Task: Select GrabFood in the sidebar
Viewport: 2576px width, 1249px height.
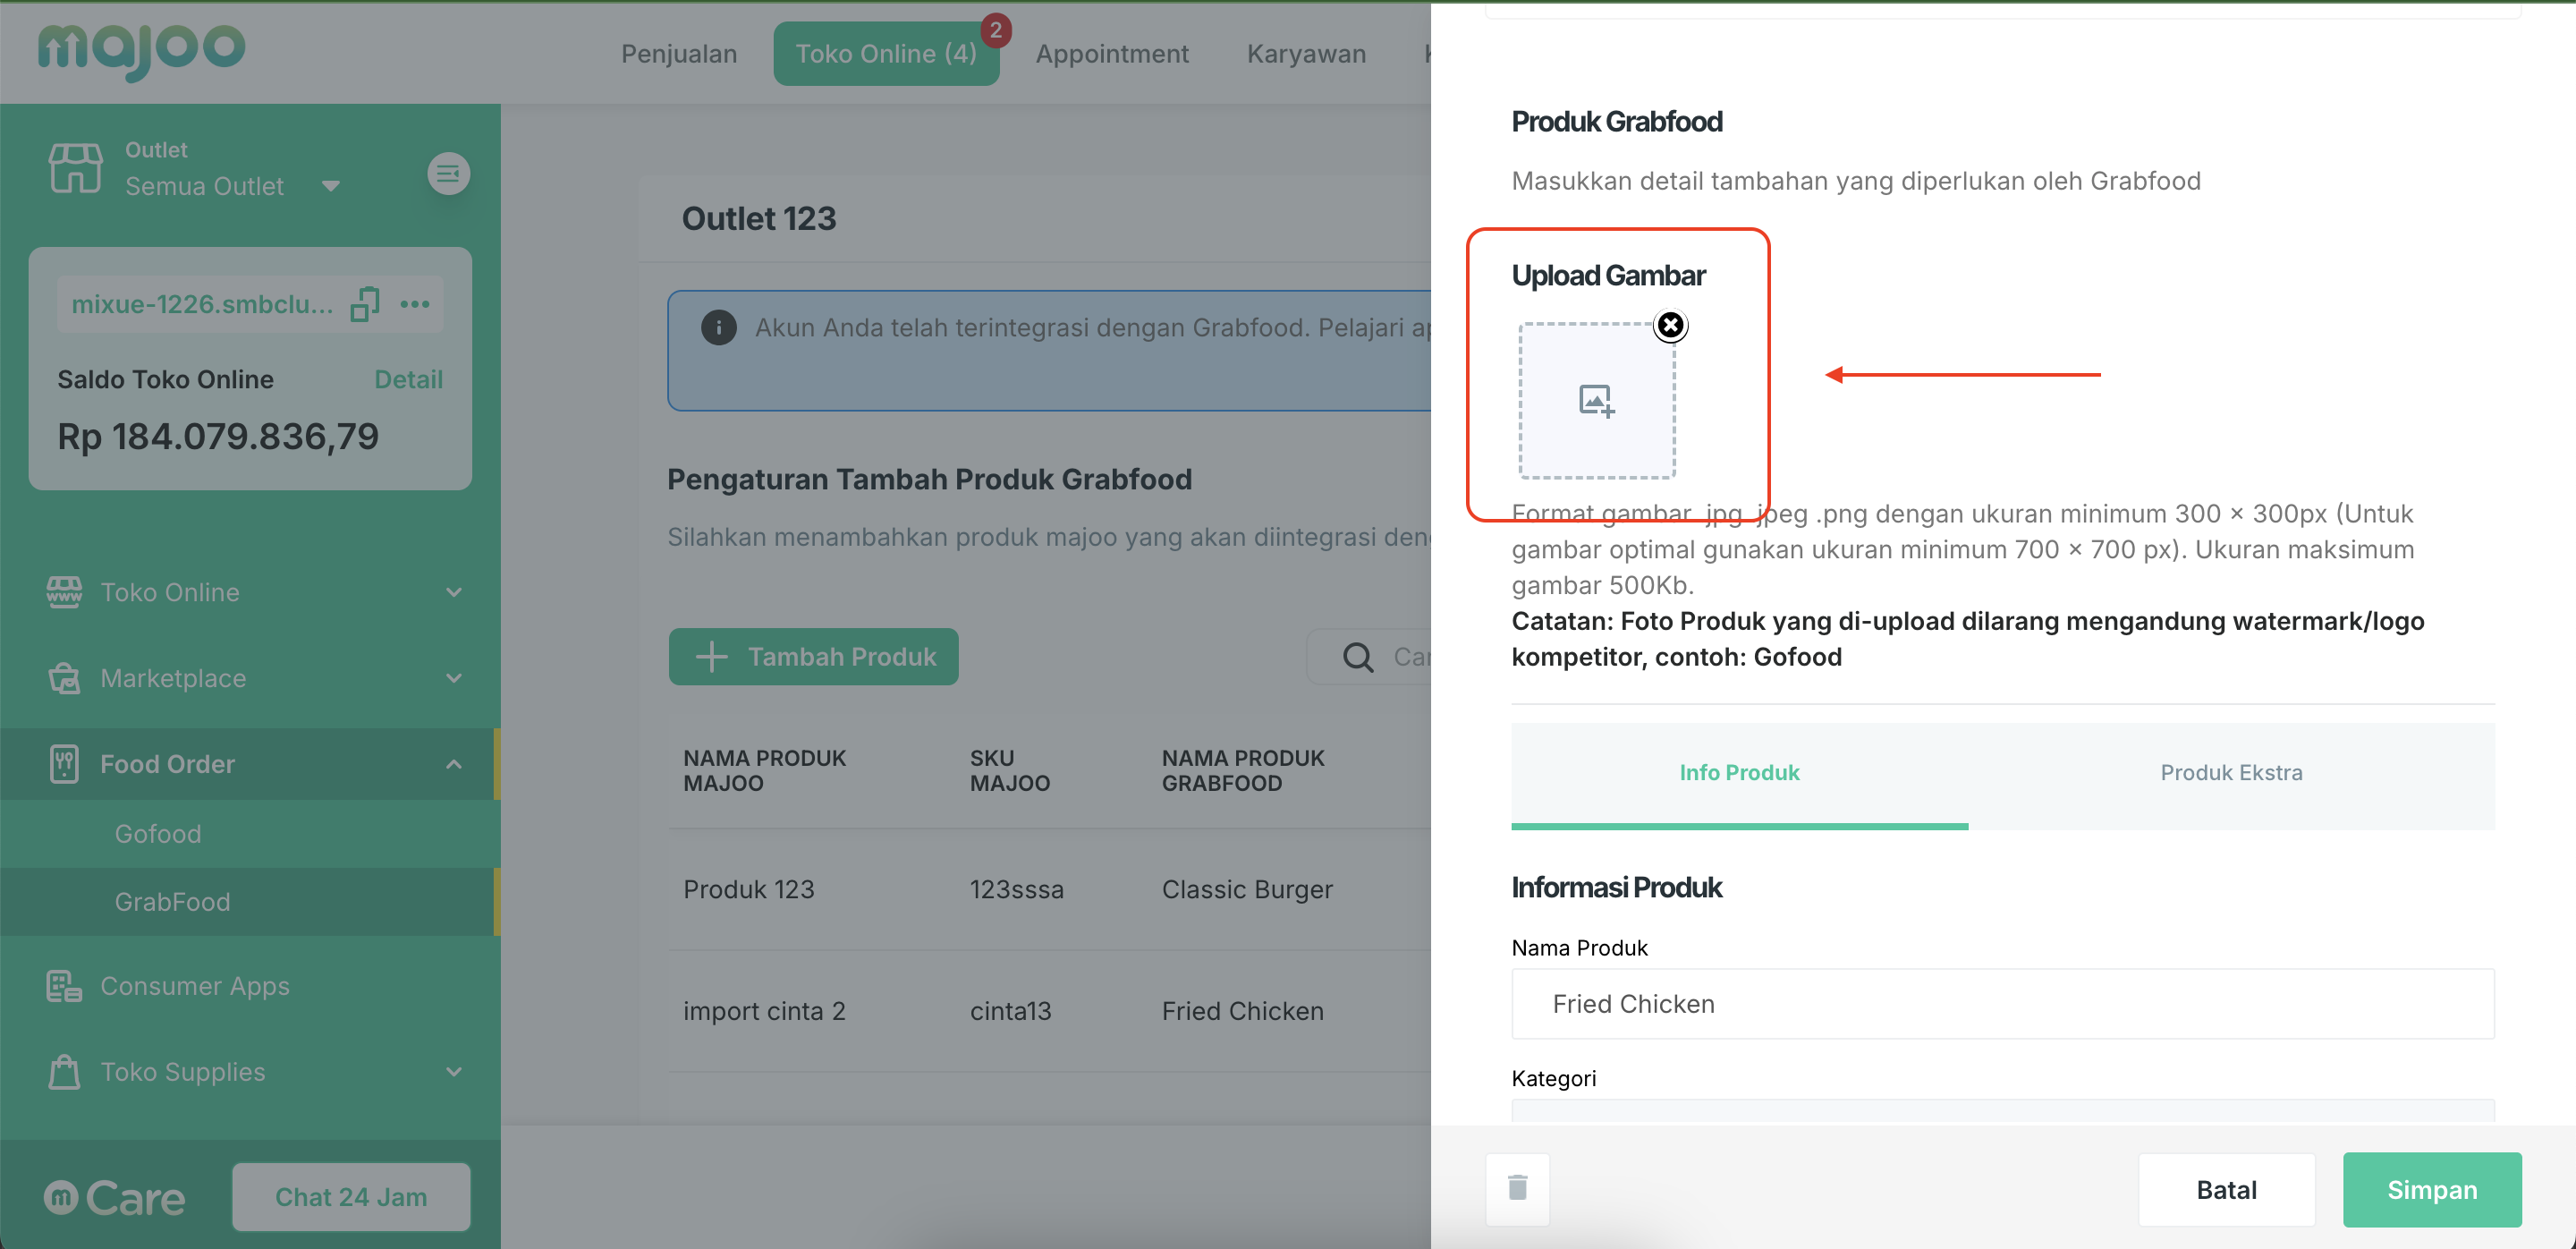Action: [x=172, y=902]
